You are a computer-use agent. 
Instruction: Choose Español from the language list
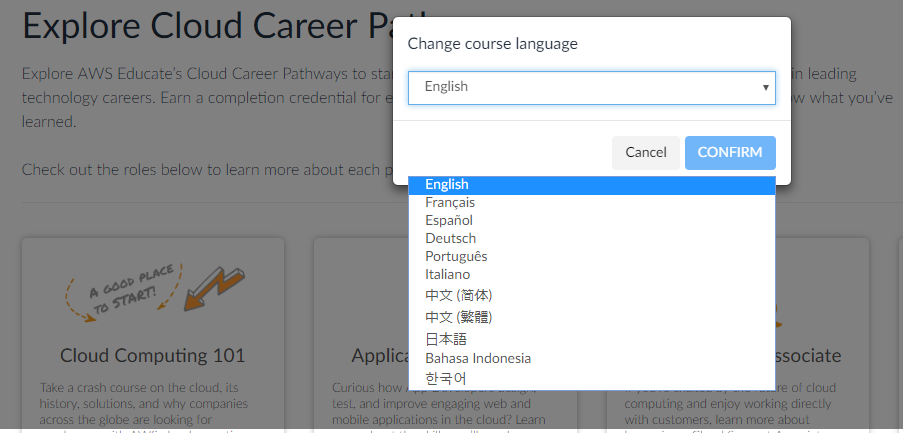pyautogui.click(x=591, y=221)
